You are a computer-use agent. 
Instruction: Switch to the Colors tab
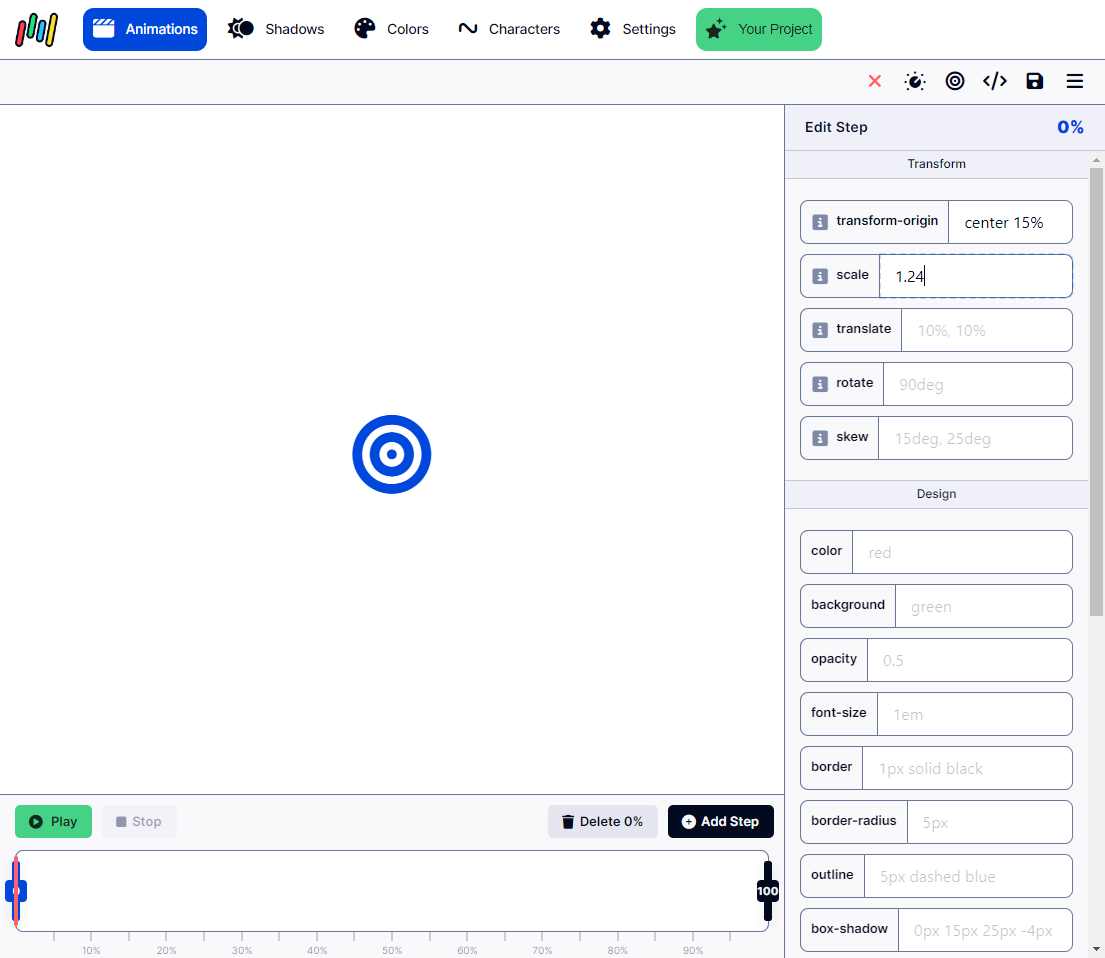point(392,29)
